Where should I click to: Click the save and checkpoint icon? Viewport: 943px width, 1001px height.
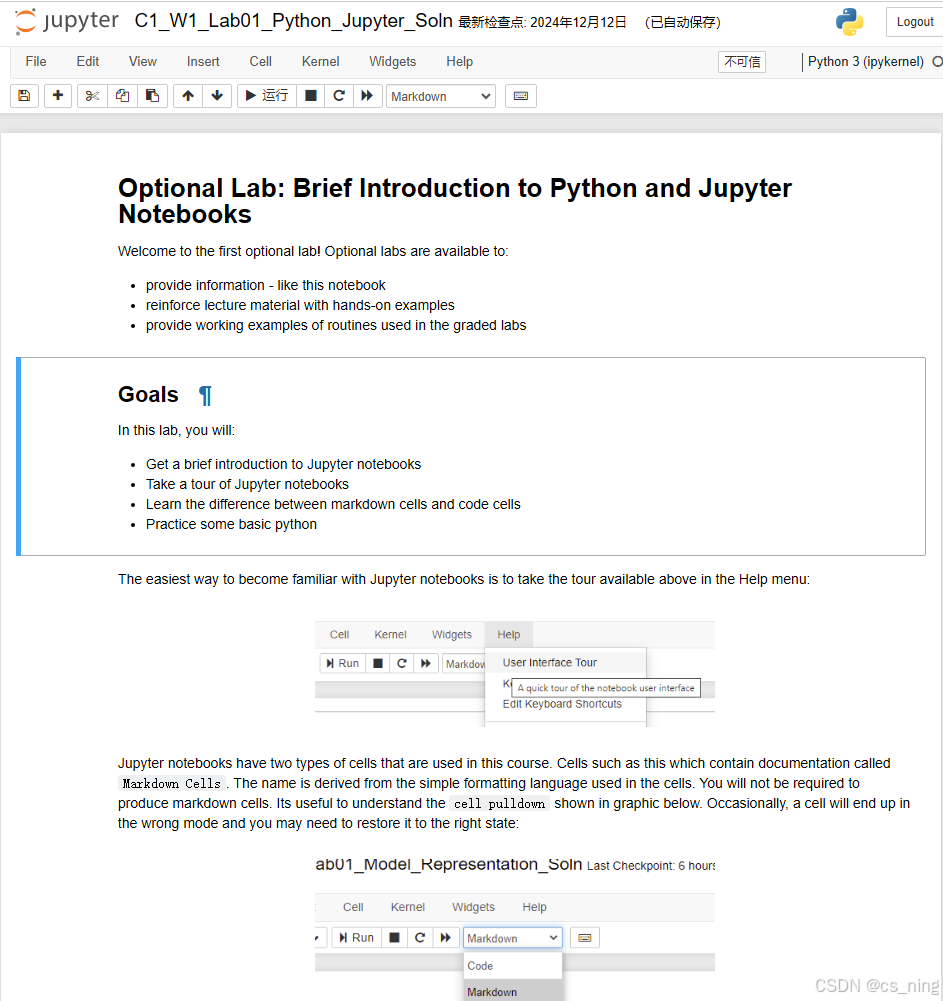pyautogui.click(x=24, y=96)
